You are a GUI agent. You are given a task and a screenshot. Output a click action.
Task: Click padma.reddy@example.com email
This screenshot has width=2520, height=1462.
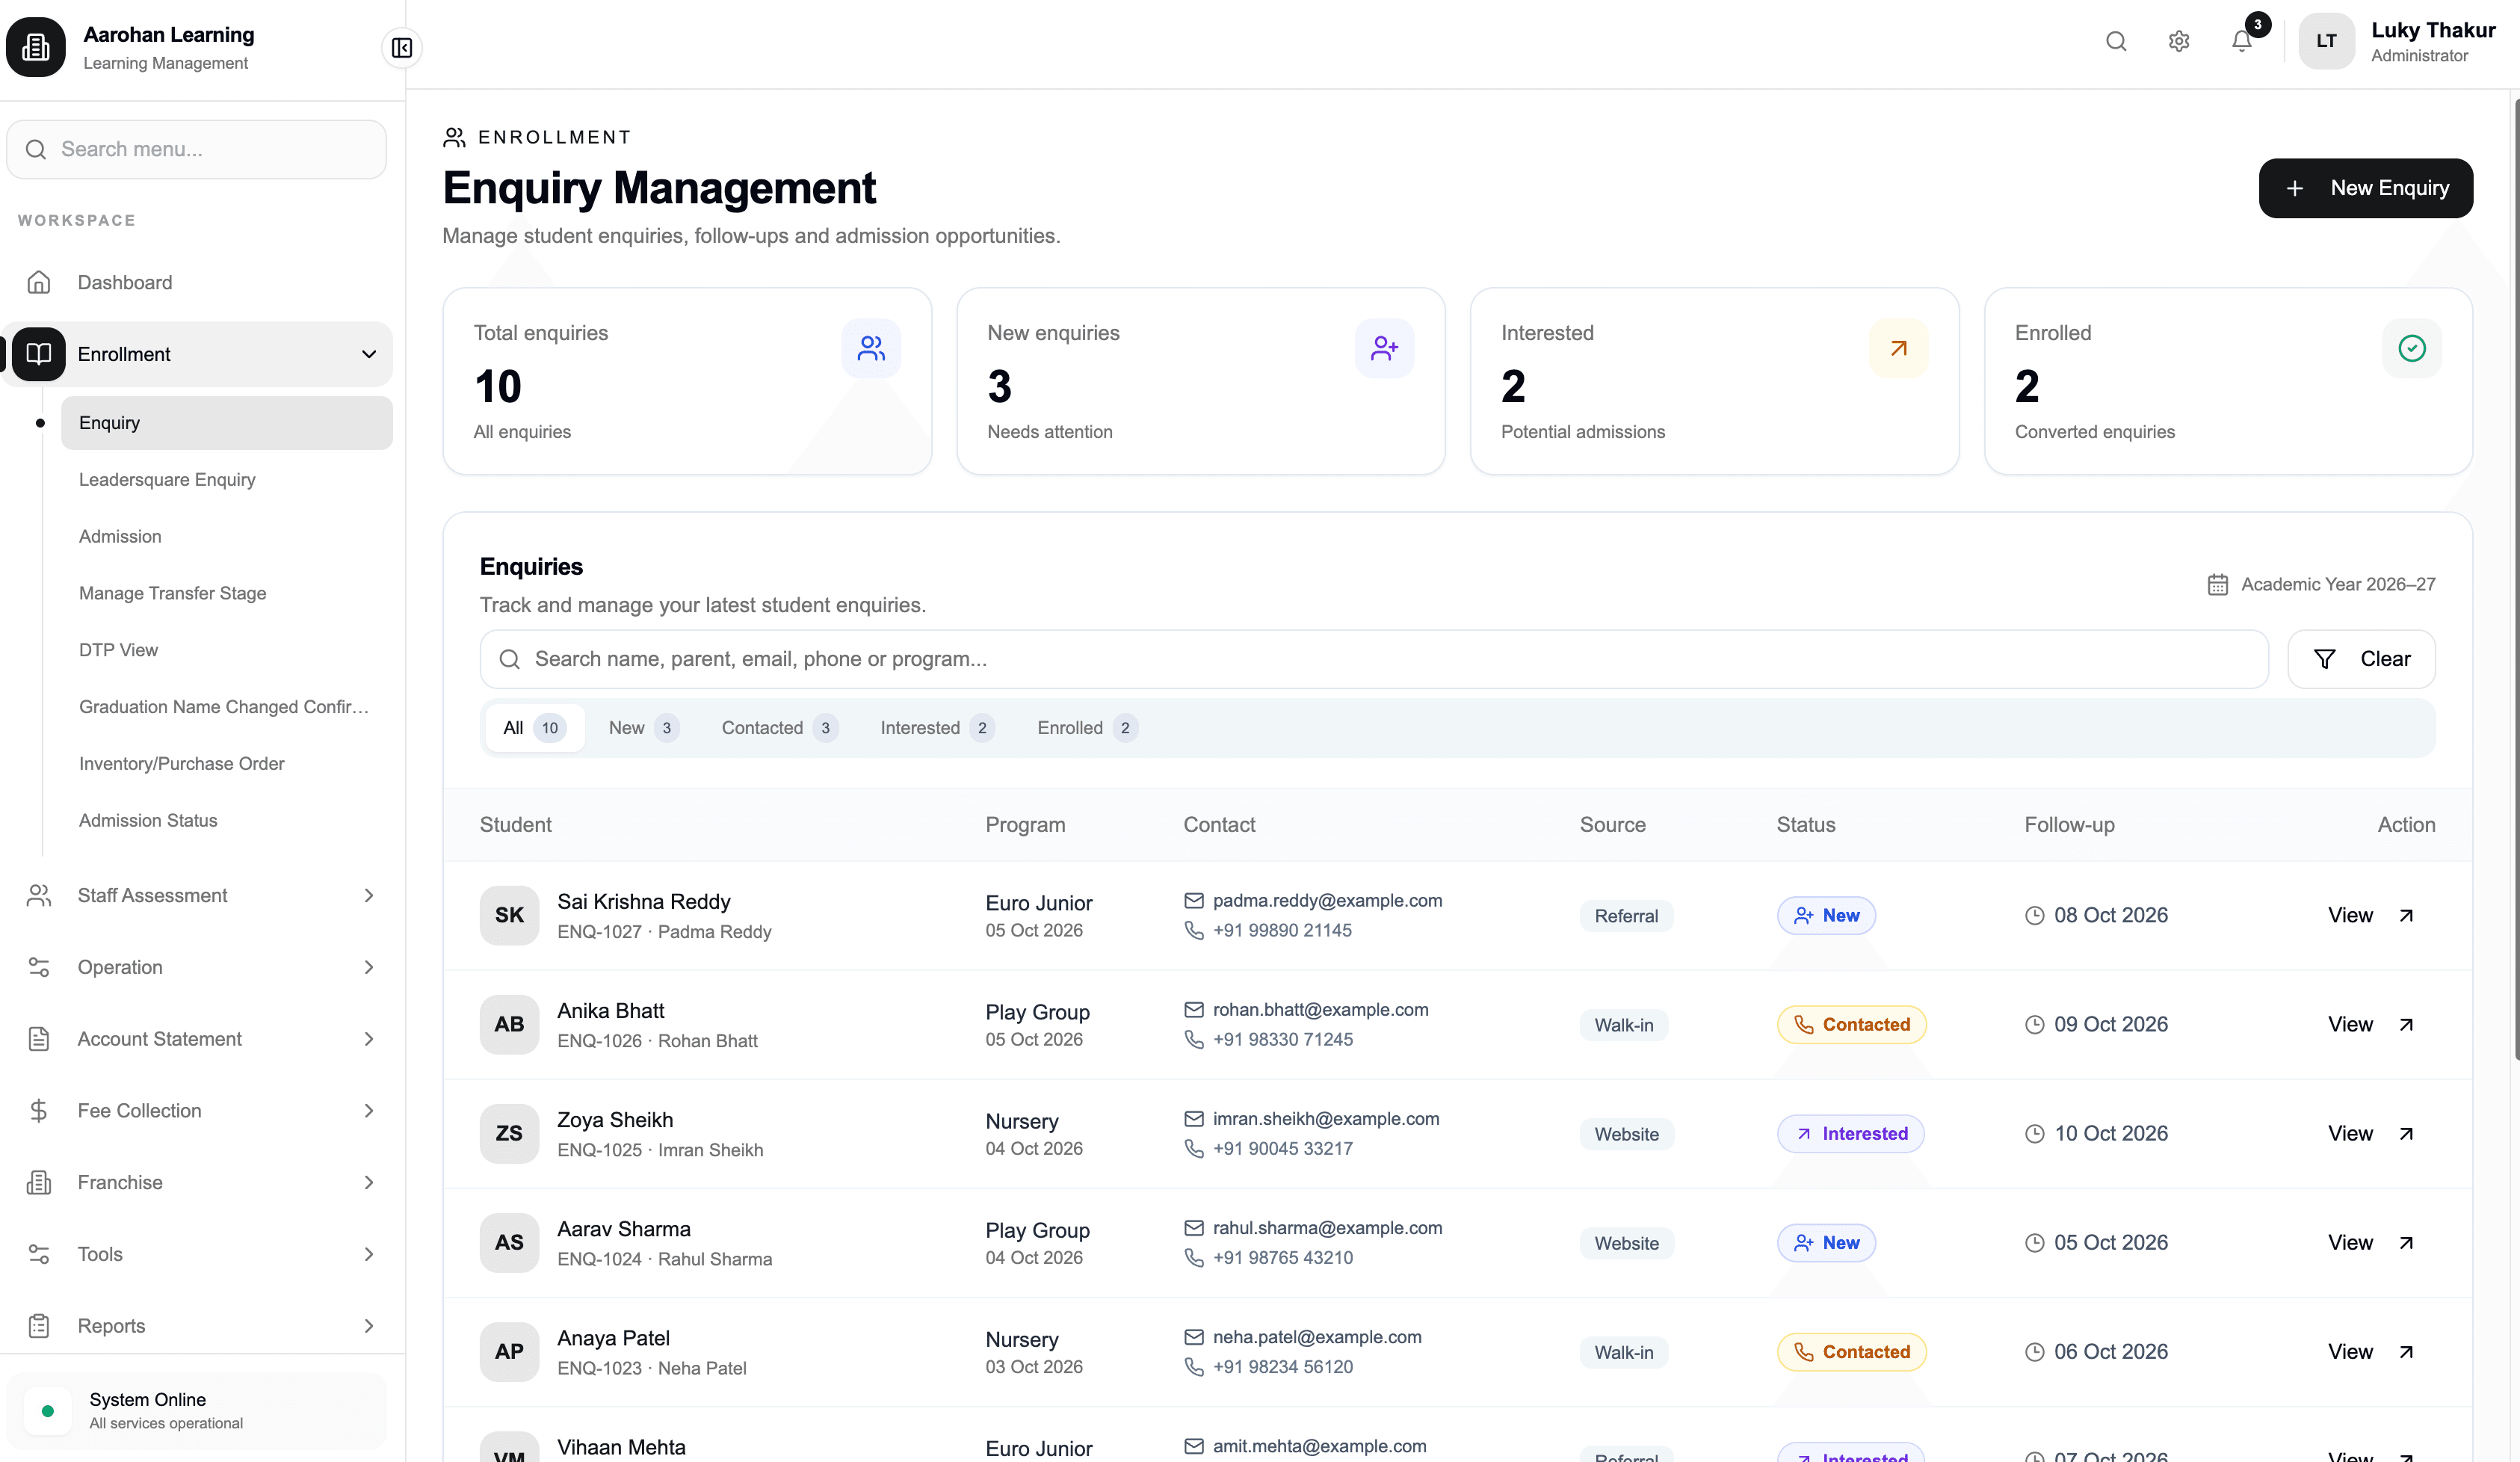click(1327, 901)
